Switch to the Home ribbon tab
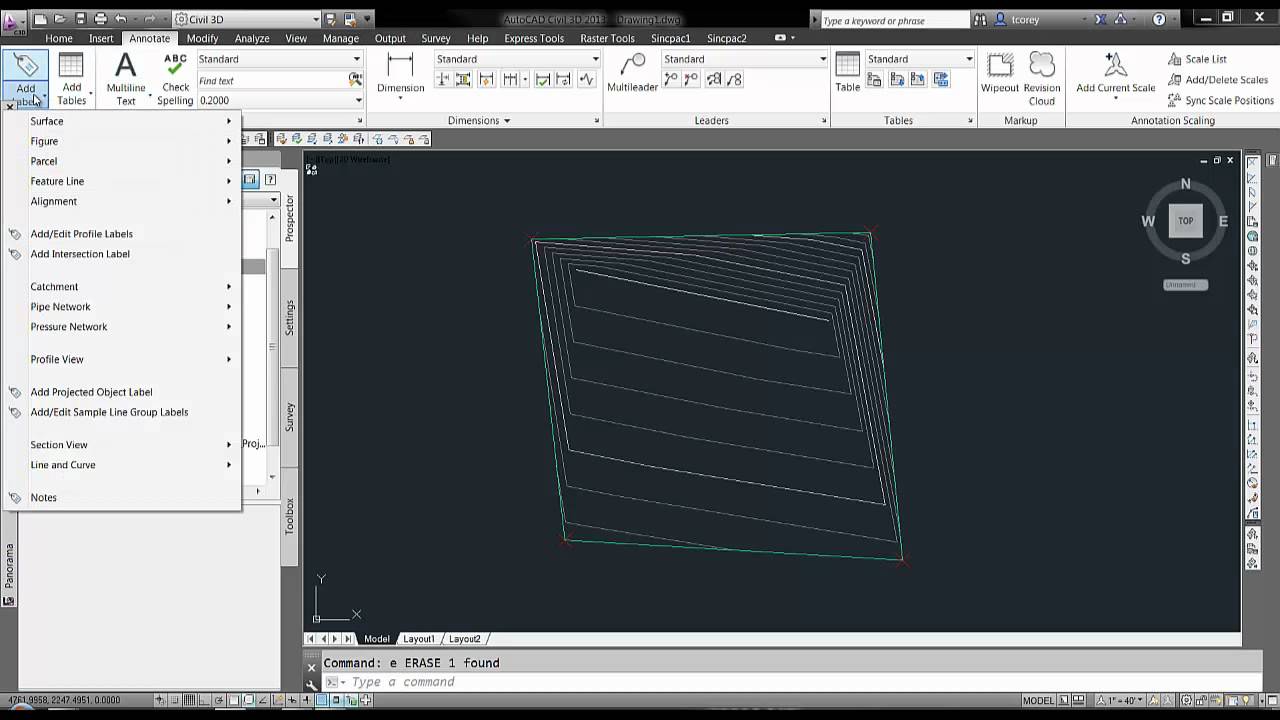This screenshot has width=1280, height=720. [59, 38]
